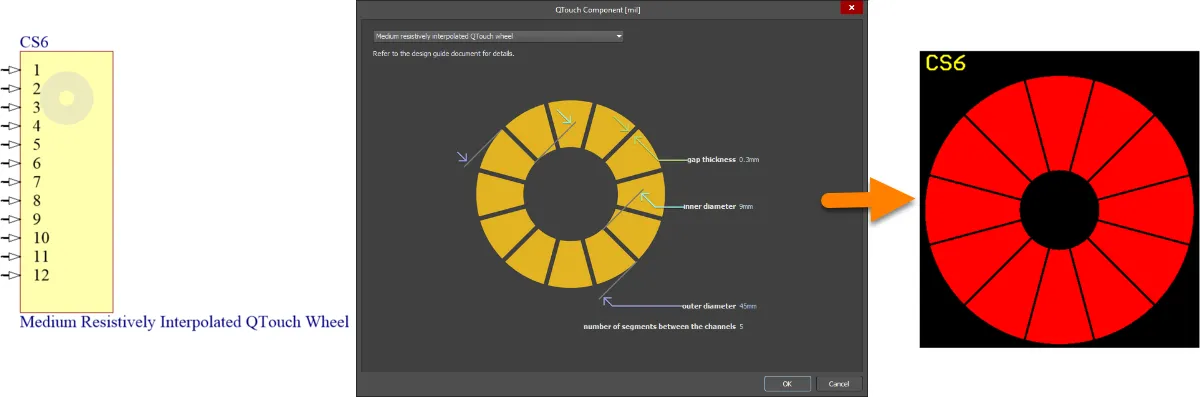Select pin 3 on the CS6 symbol
This screenshot has height=398, width=1200.
point(20,107)
